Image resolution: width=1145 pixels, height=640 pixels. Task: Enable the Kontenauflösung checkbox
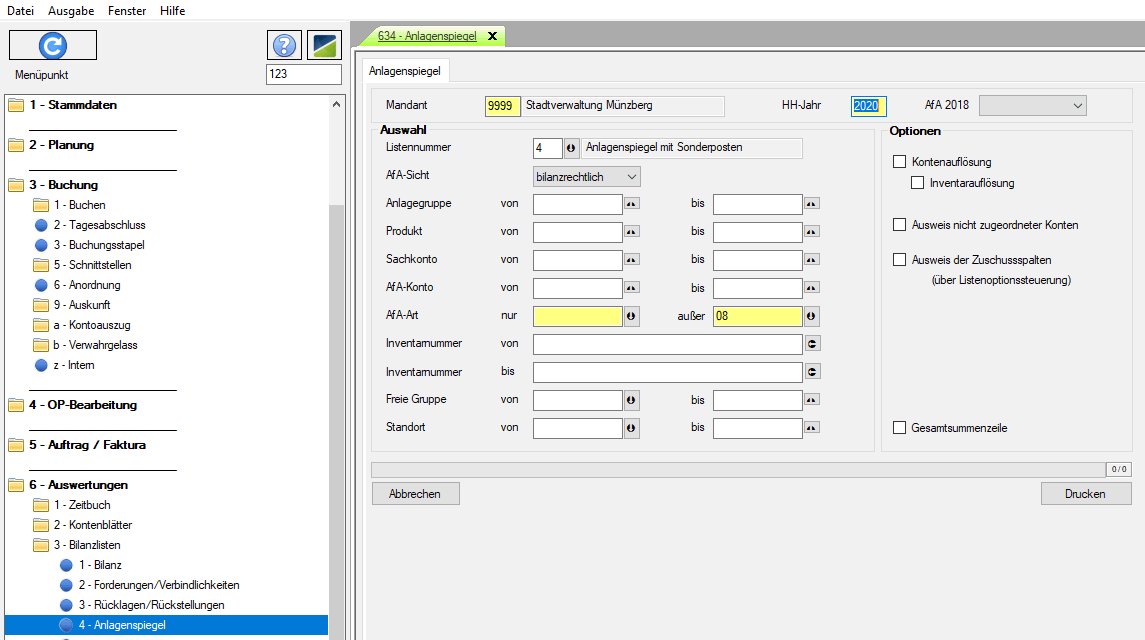(899, 162)
